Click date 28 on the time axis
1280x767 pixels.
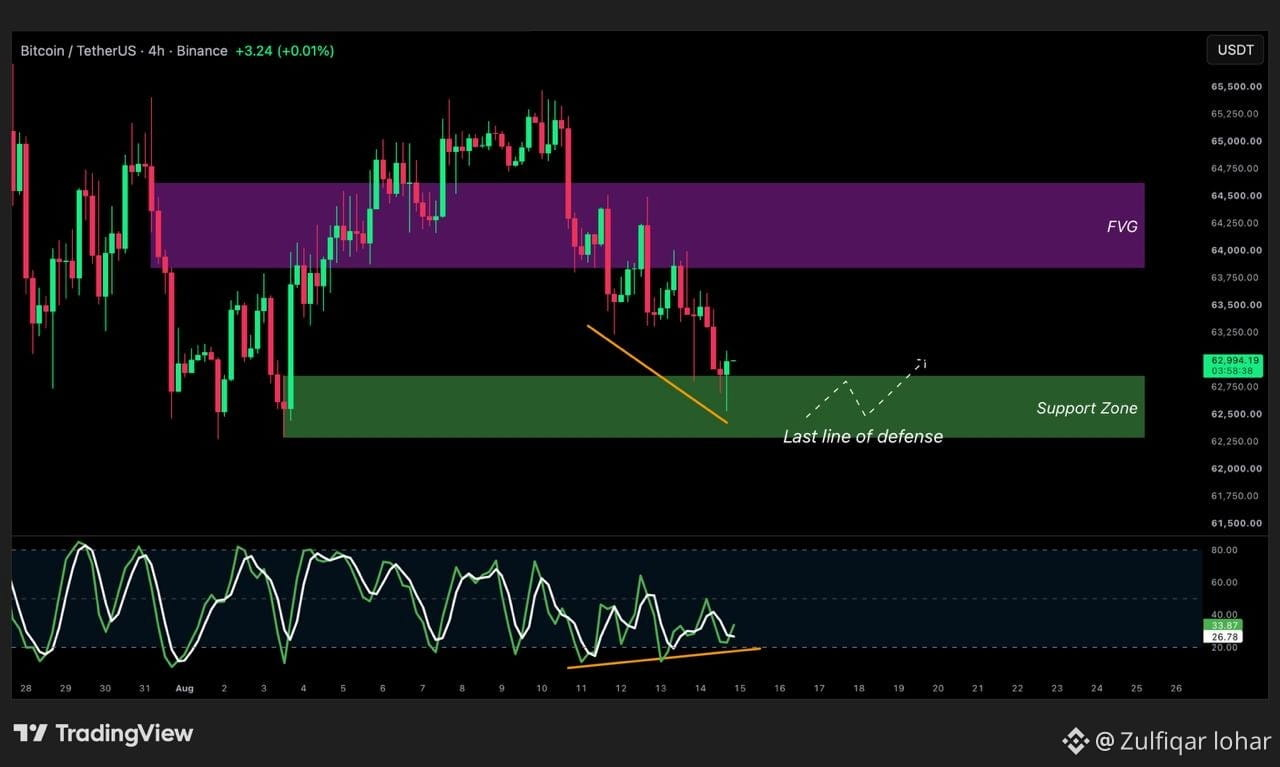click(26, 689)
